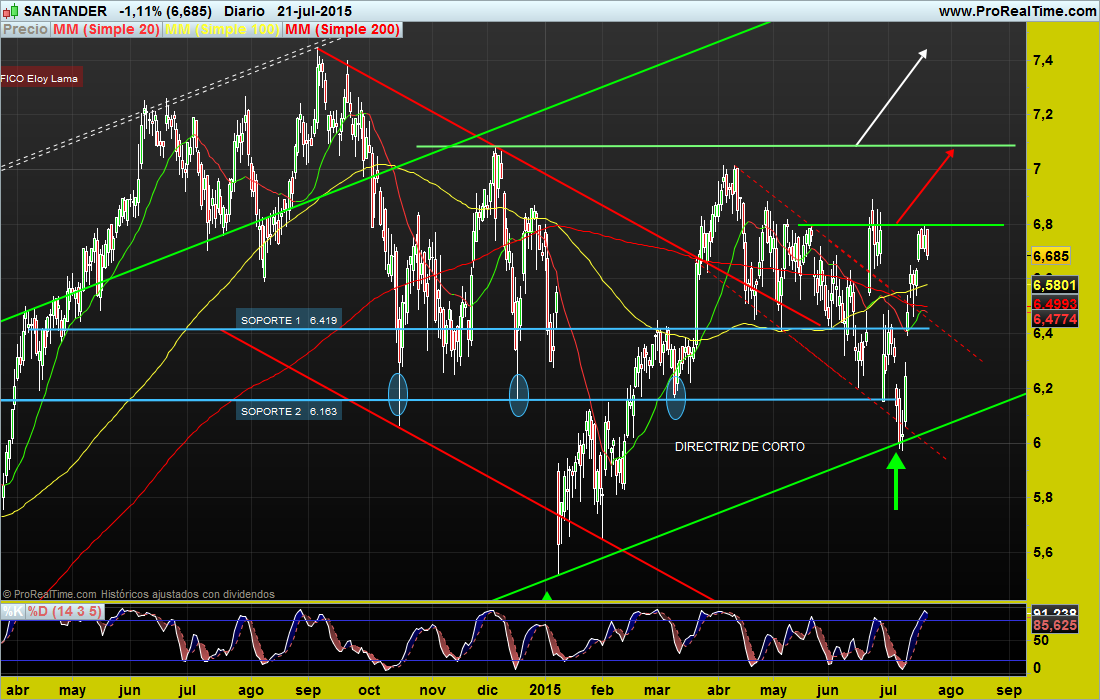Click the red 6,4774 moving average tag
The image size is (1100, 700).
click(x=1054, y=319)
